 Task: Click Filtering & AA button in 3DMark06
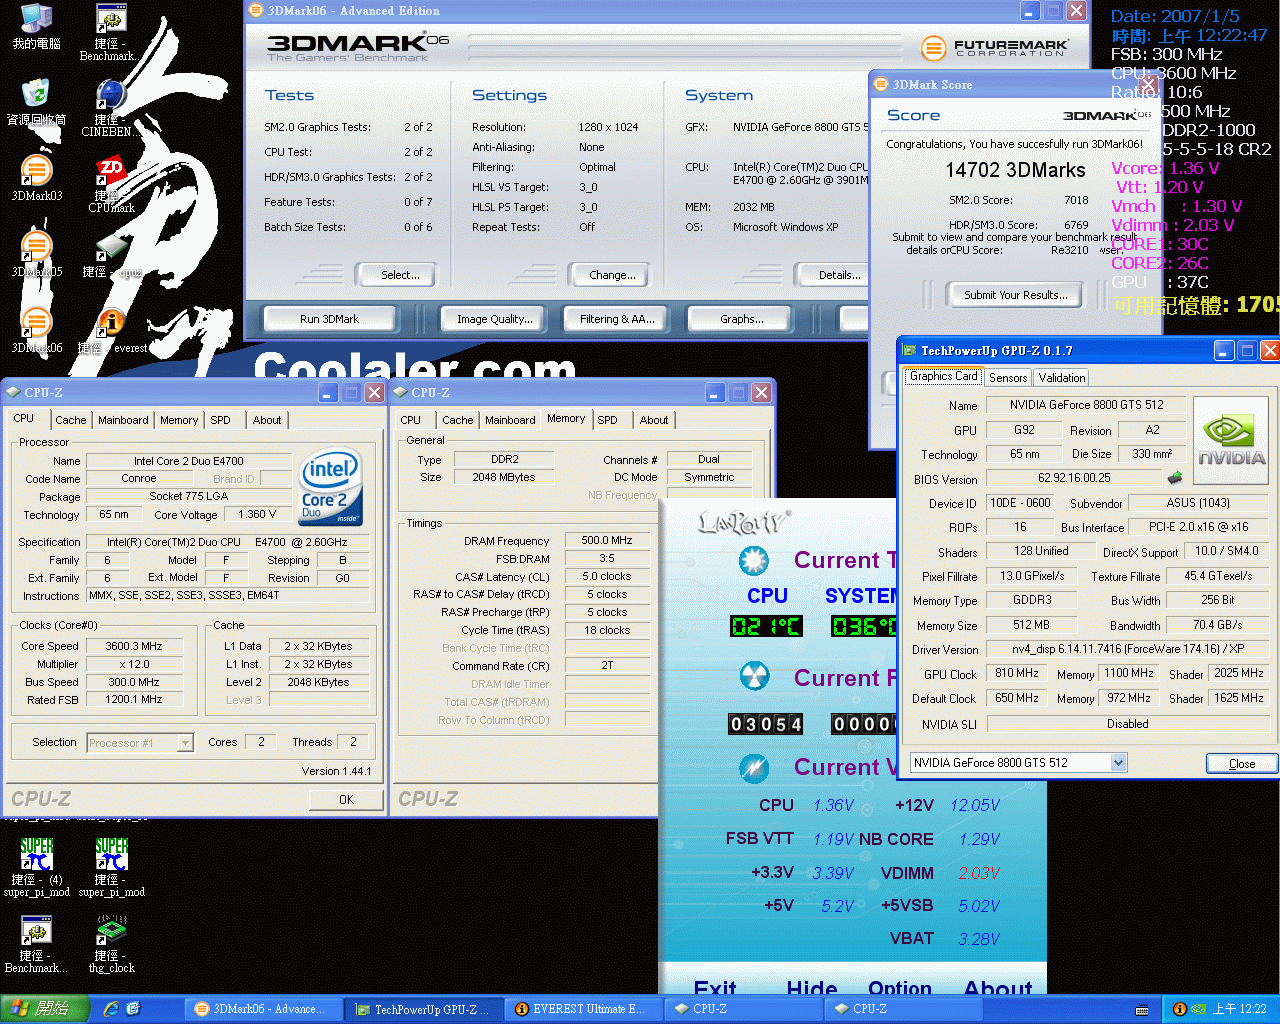pyautogui.click(x=617, y=319)
